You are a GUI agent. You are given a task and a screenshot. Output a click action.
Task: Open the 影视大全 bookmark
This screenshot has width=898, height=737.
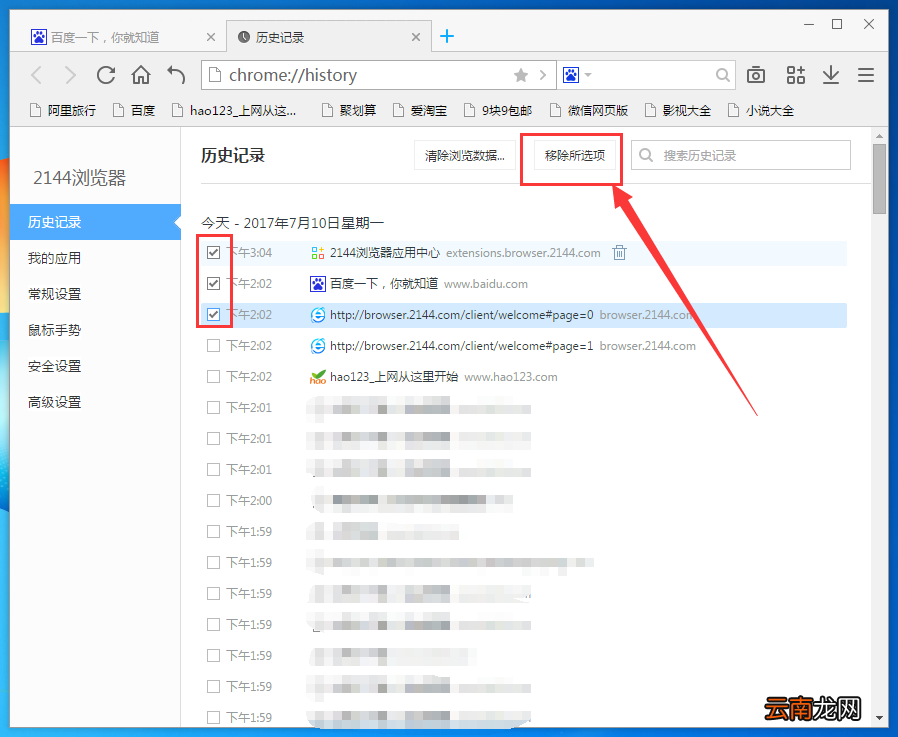(x=678, y=111)
